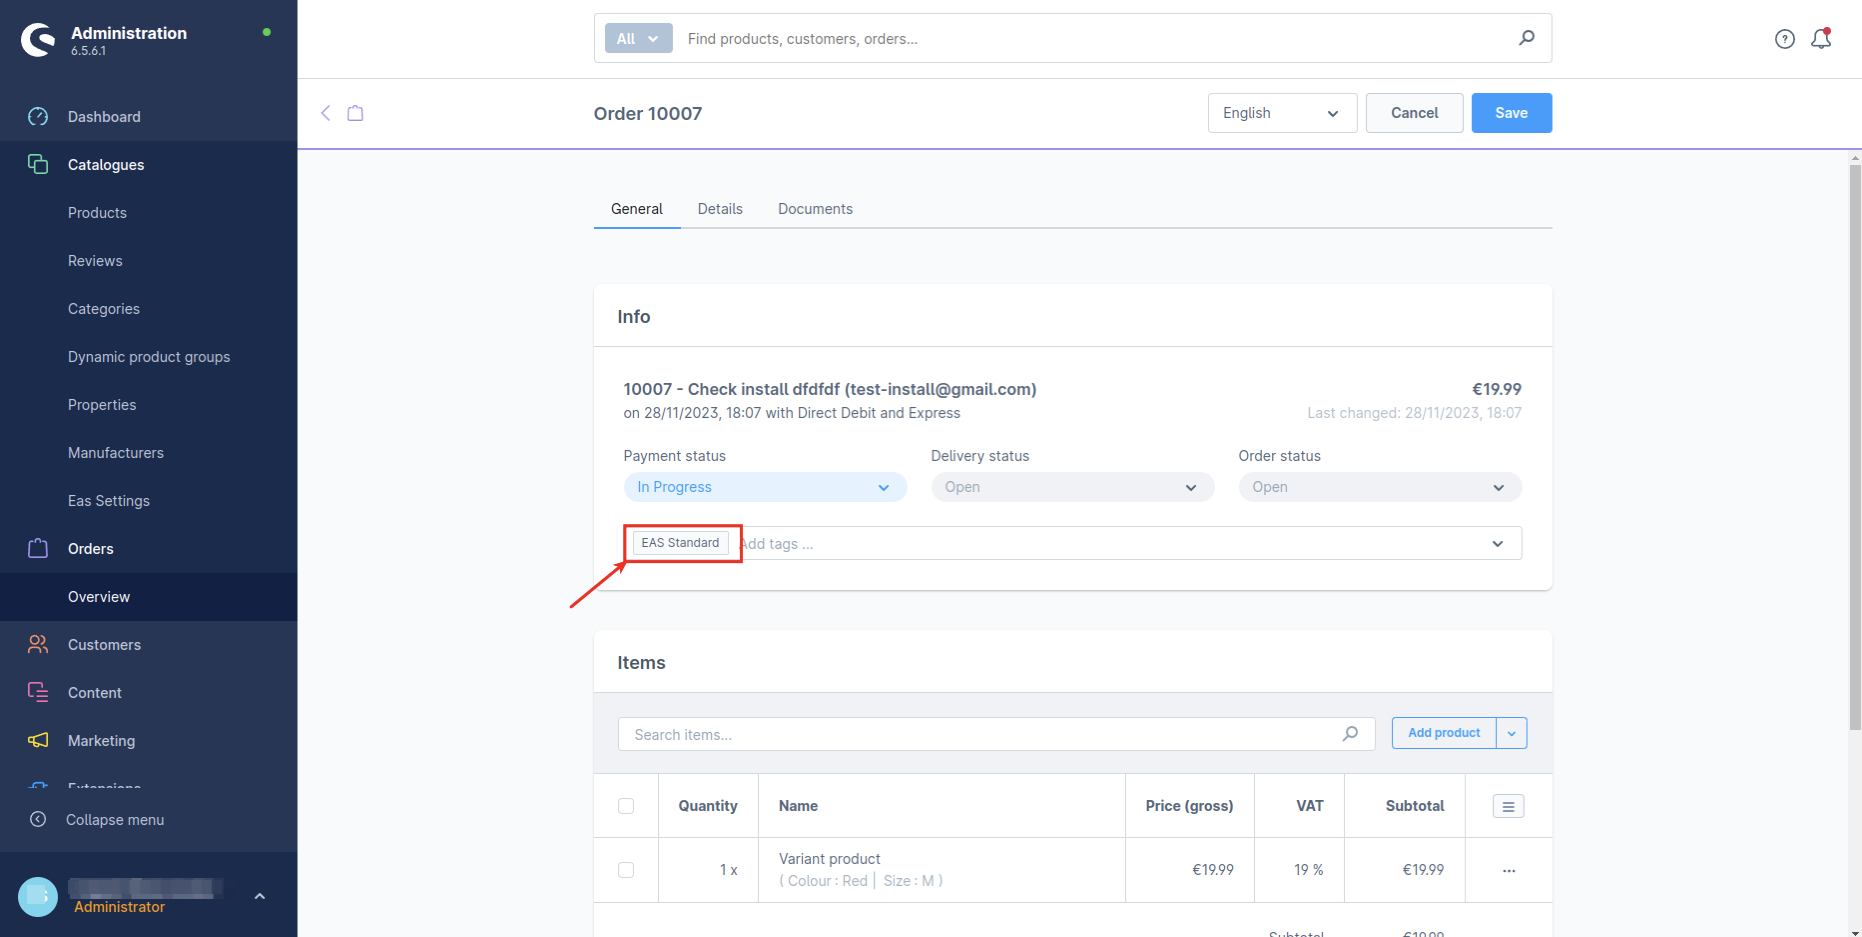Switch to the Documents tab

tap(815, 209)
